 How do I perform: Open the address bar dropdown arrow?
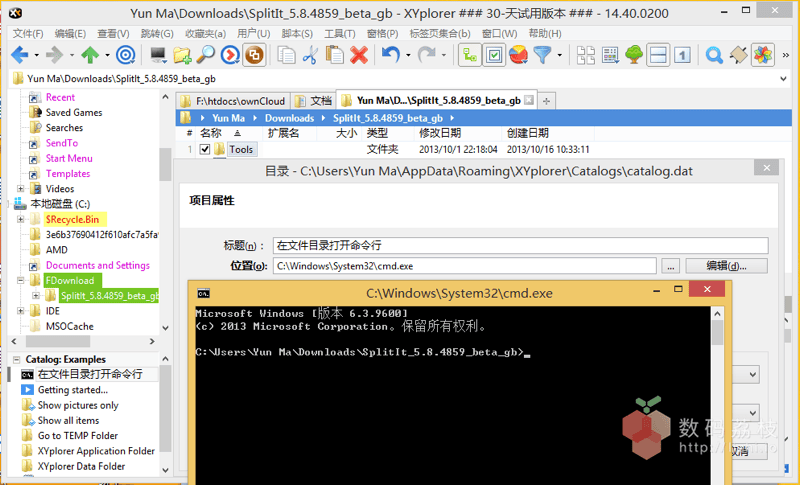pyautogui.click(x=783, y=79)
